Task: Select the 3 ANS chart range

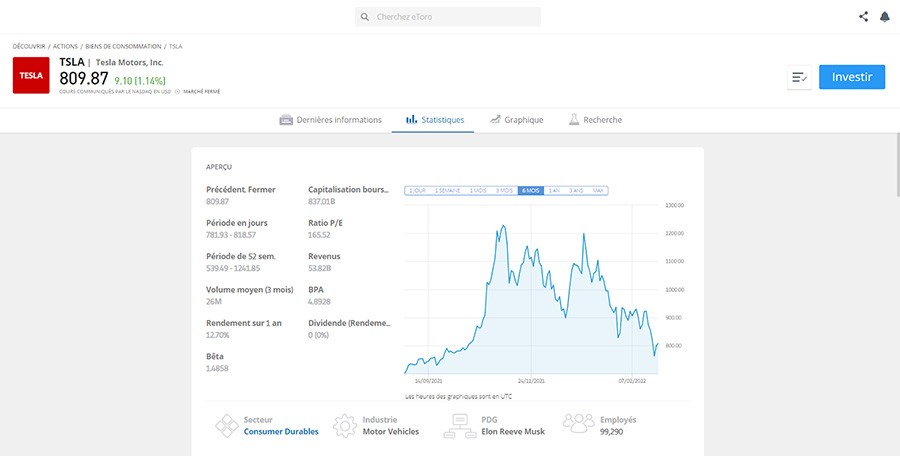Action: (576, 191)
